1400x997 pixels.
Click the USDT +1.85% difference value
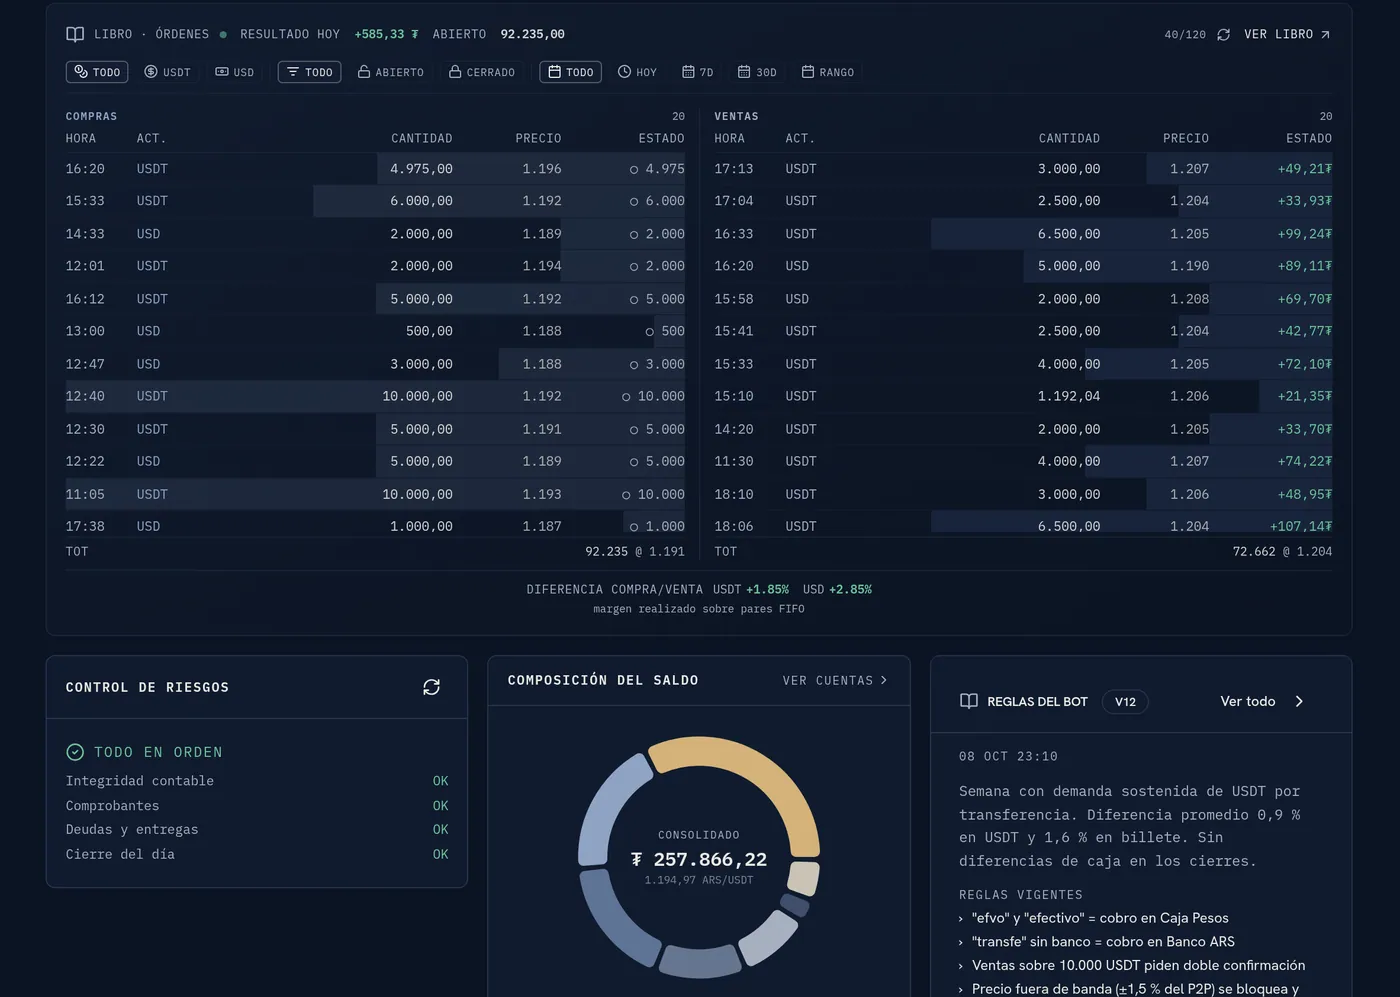(767, 589)
